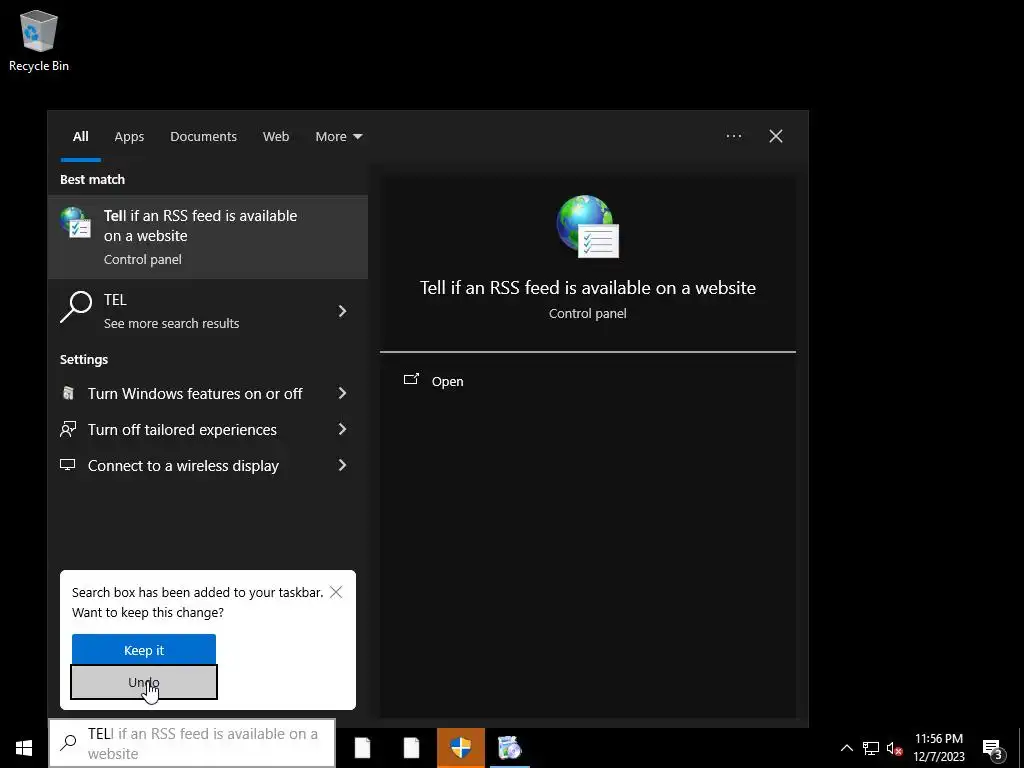
Task: Expand the Windows features result chevron
Action: click(342, 393)
